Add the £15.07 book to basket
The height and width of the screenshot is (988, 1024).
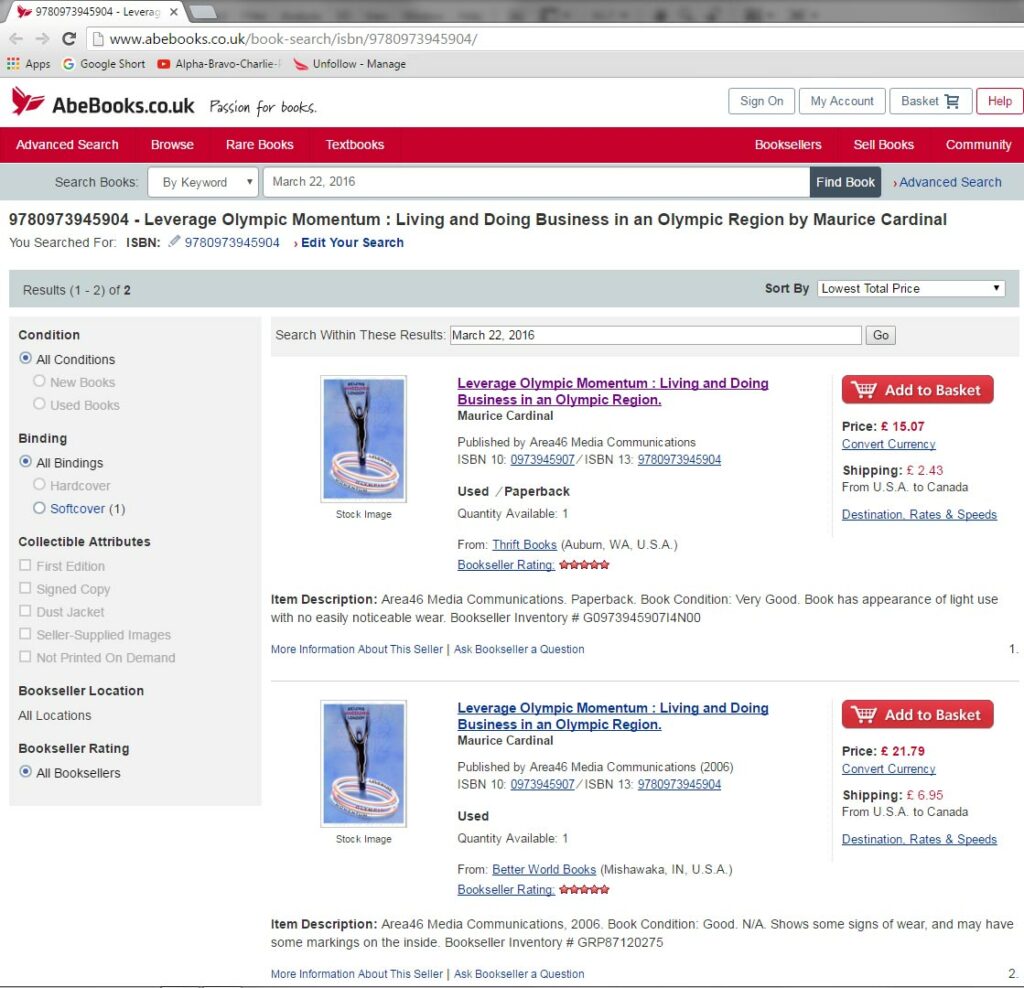tap(918, 390)
